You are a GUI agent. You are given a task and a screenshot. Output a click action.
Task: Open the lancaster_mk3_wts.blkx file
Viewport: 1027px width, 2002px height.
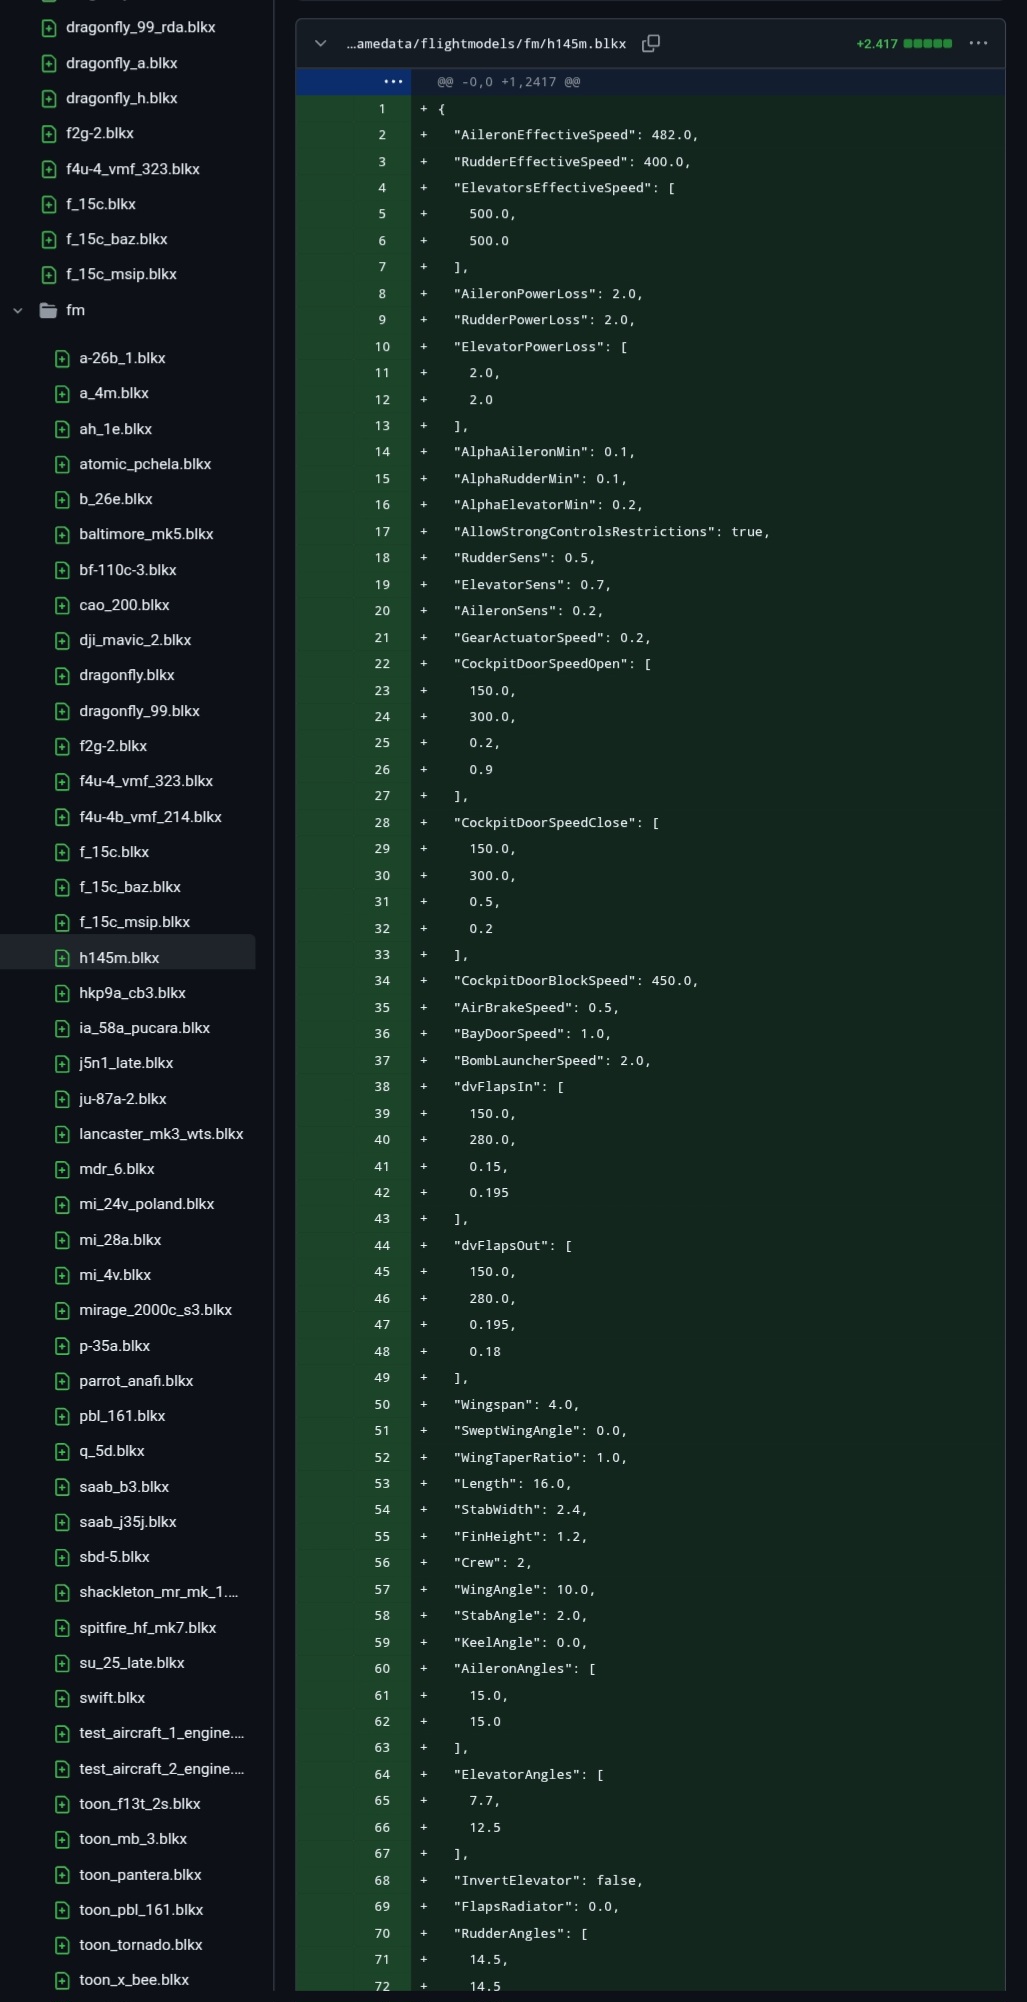click(161, 1134)
